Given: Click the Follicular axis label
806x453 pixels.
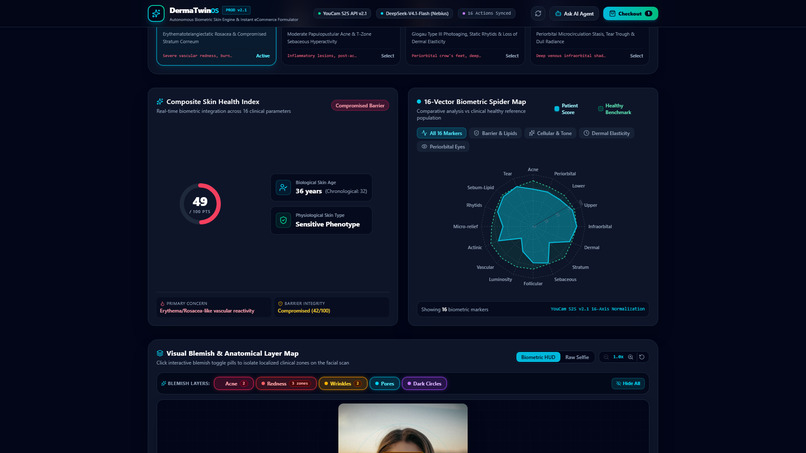Looking at the screenshot, I should pyautogui.click(x=533, y=283).
